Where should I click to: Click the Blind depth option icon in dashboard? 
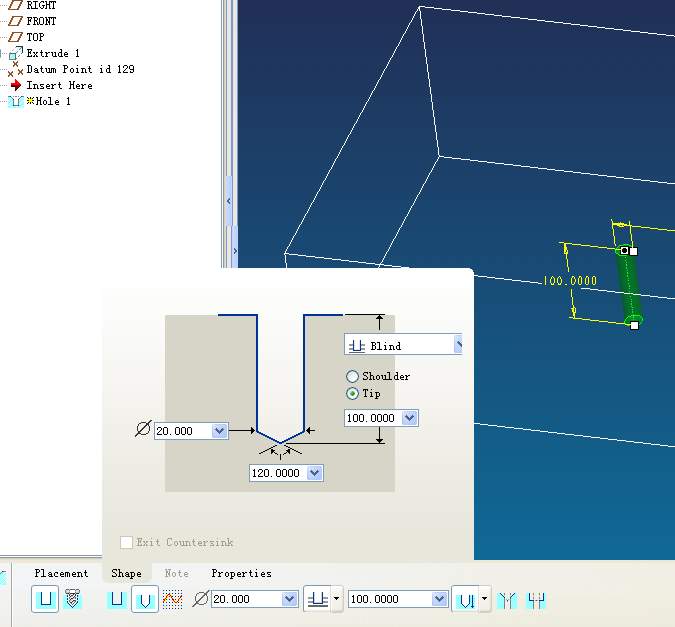point(318,599)
